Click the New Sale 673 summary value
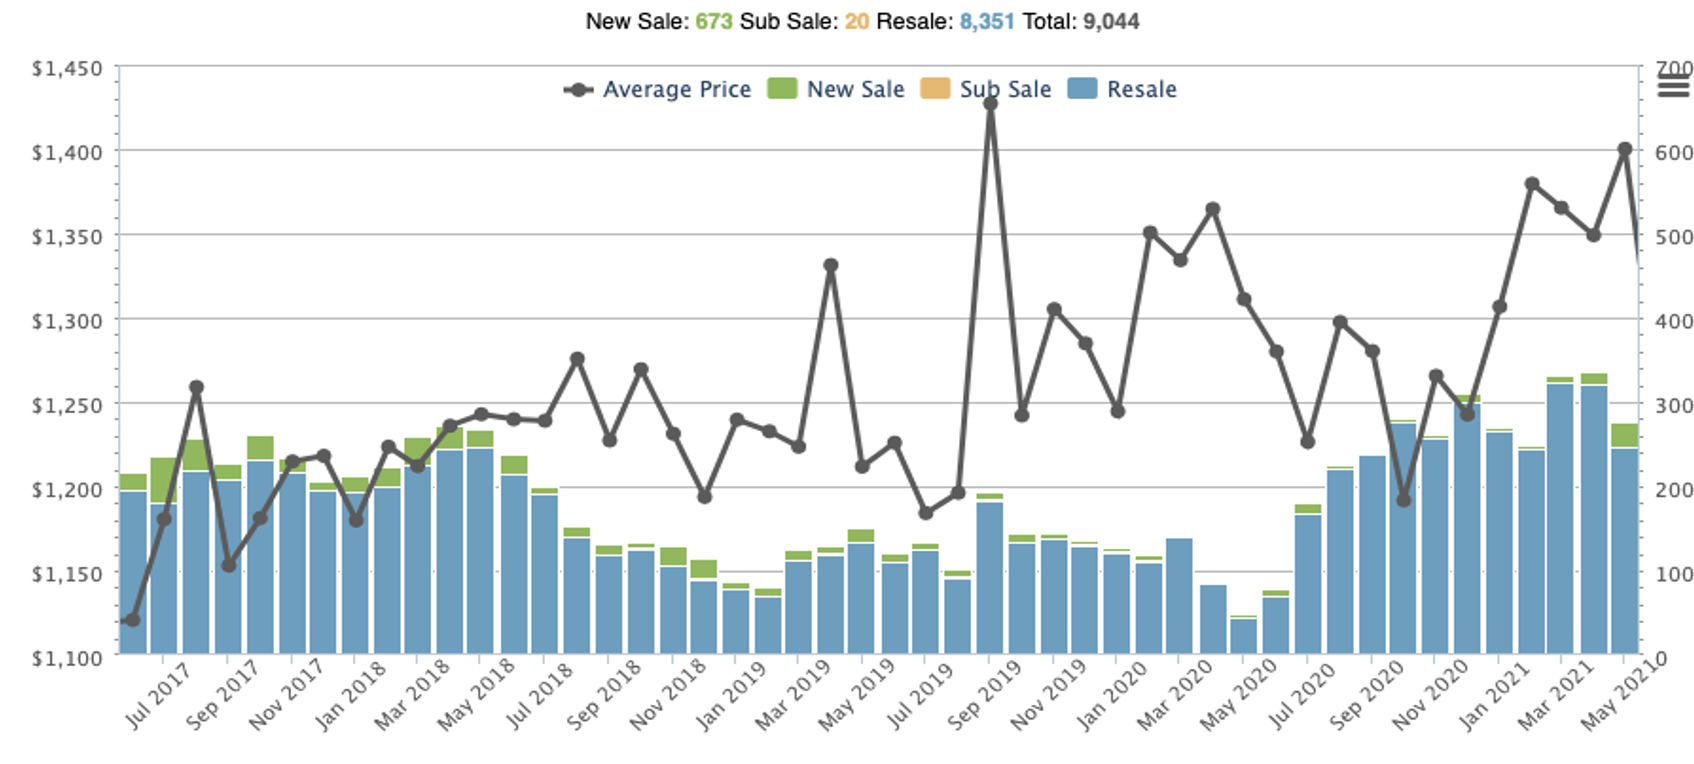This screenshot has height=764, width=1694. (714, 21)
